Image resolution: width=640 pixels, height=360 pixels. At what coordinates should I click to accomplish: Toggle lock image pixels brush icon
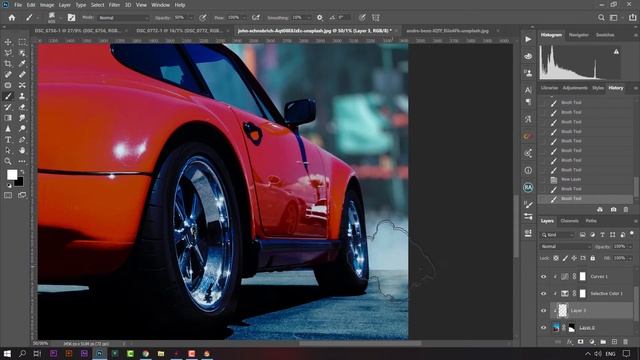pyautogui.click(x=565, y=258)
